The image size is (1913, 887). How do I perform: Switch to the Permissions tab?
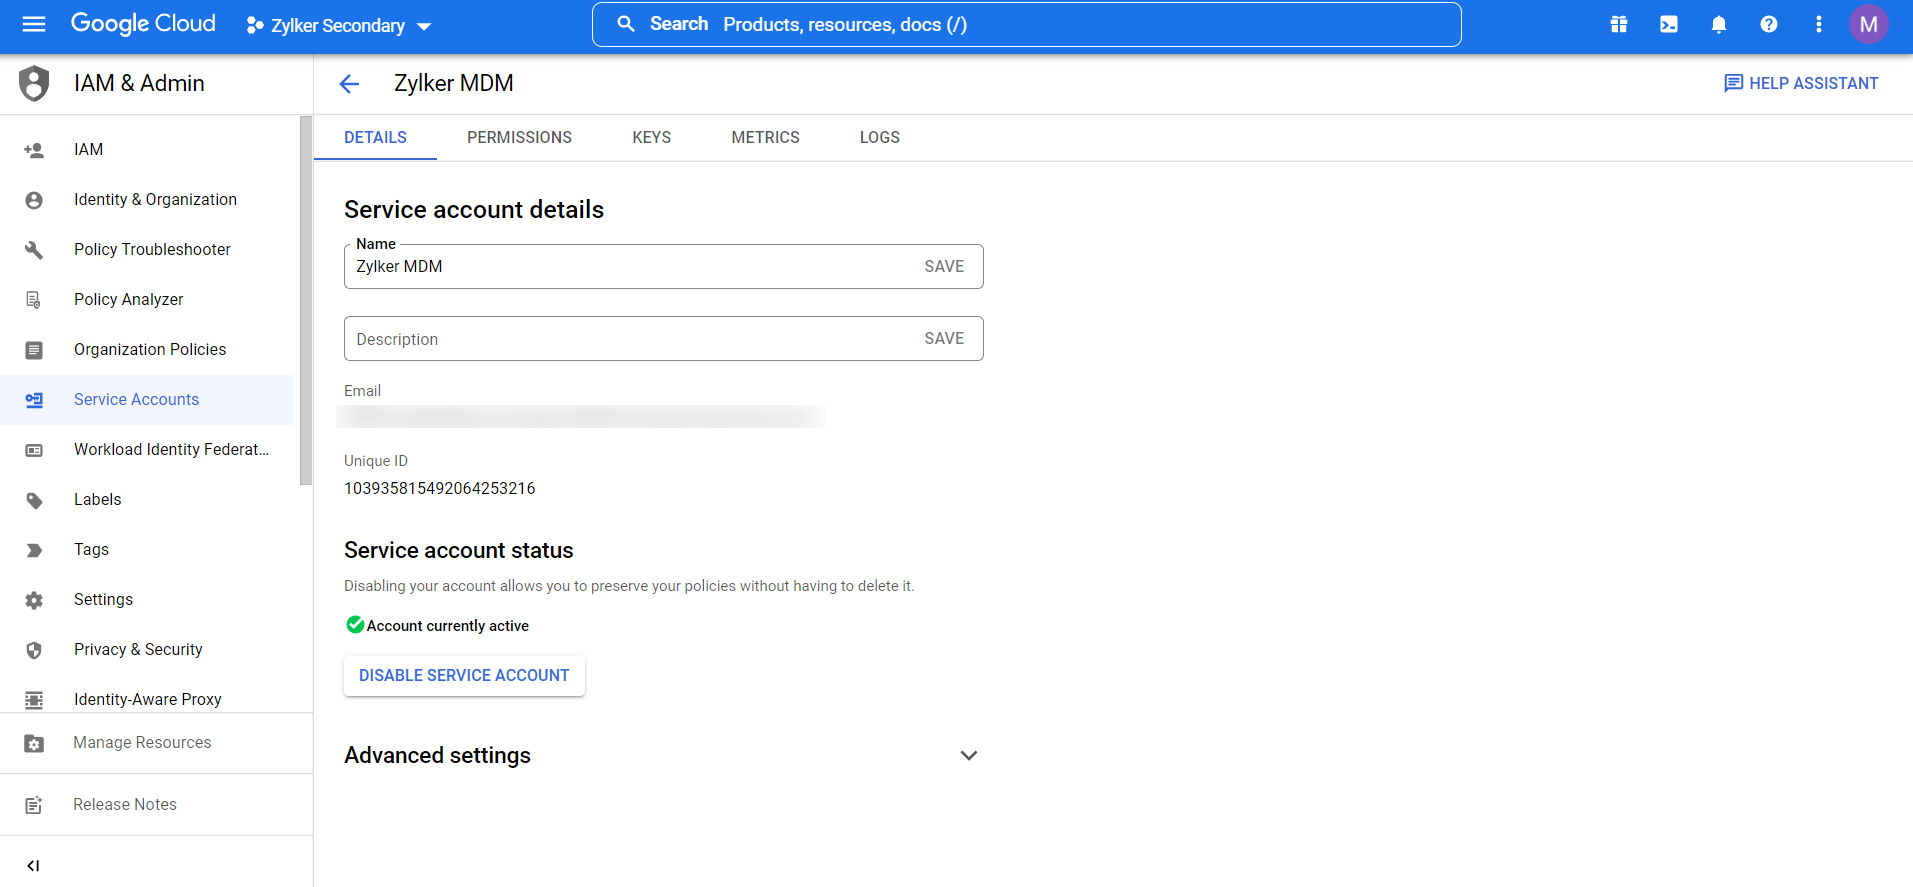click(519, 138)
